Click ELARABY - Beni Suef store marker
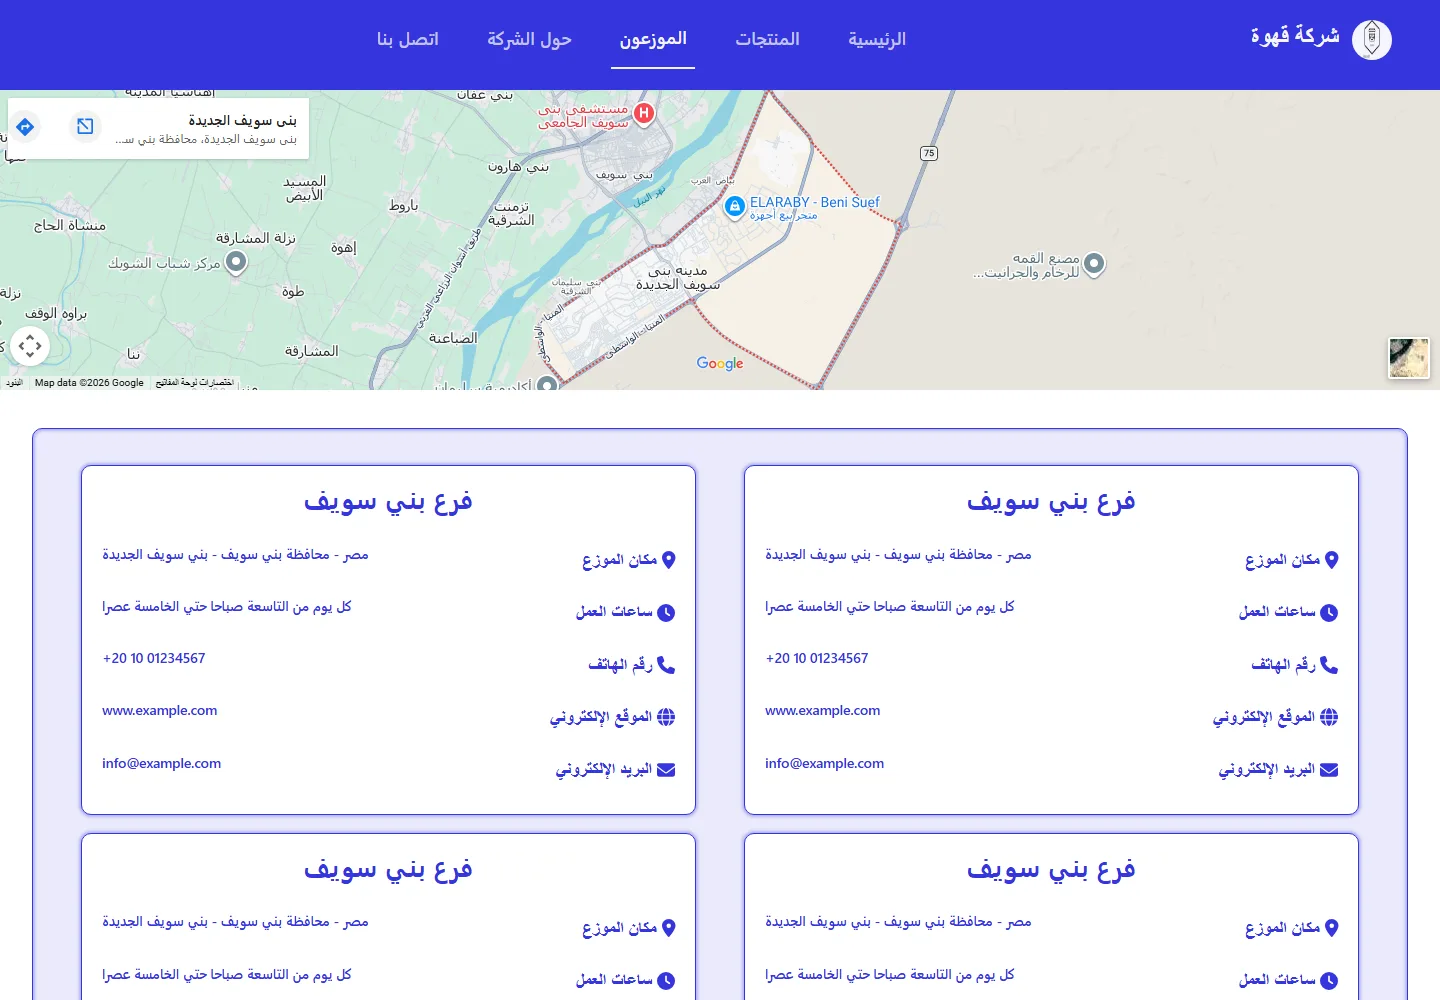 click(734, 207)
